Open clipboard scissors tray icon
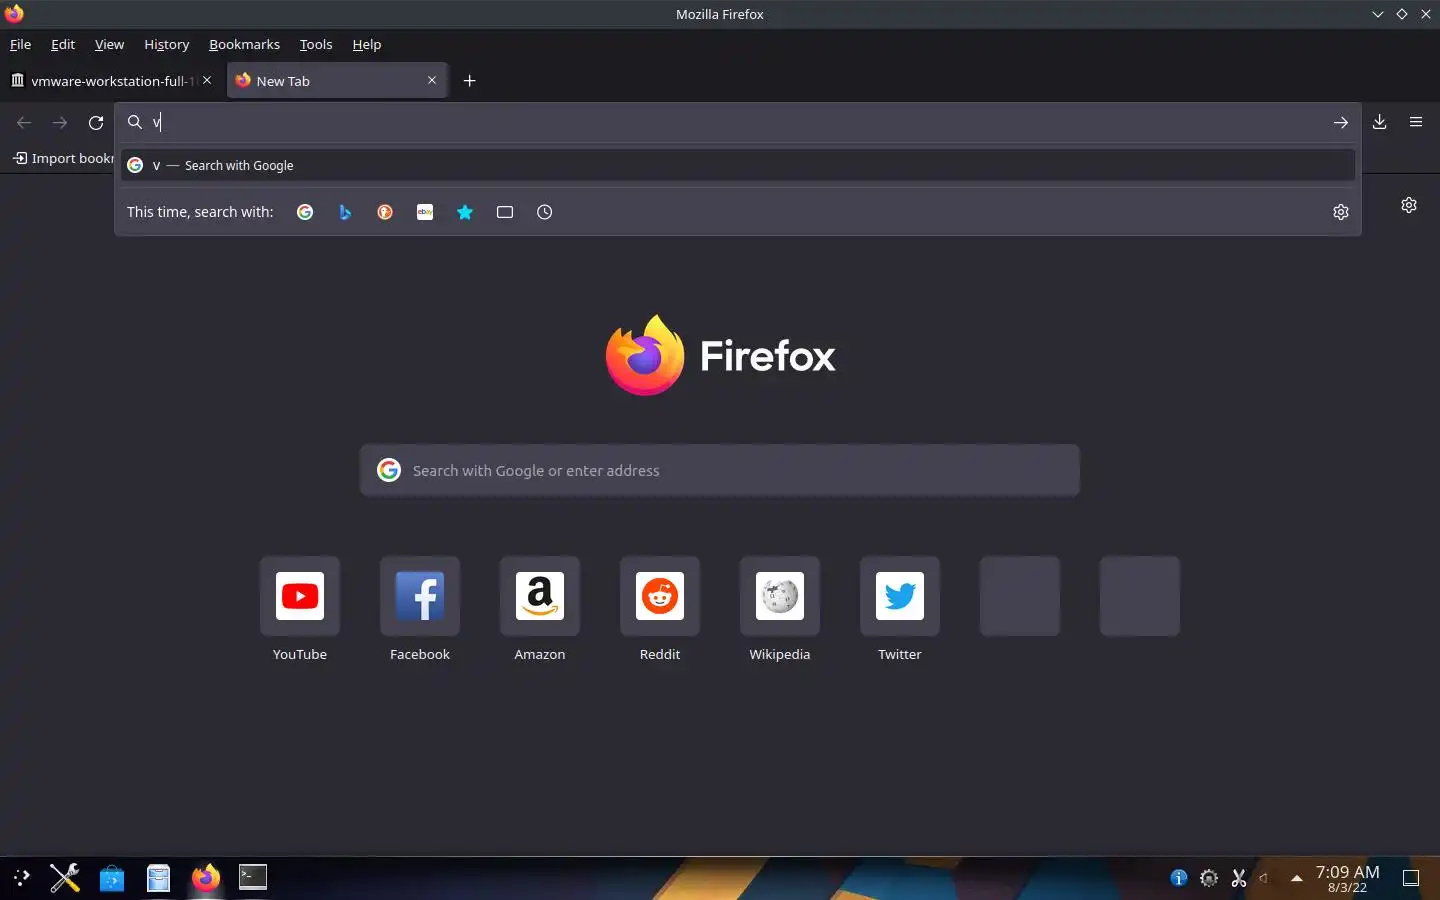The height and width of the screenshot is (900, 1440). click(x=1239, y=878)
